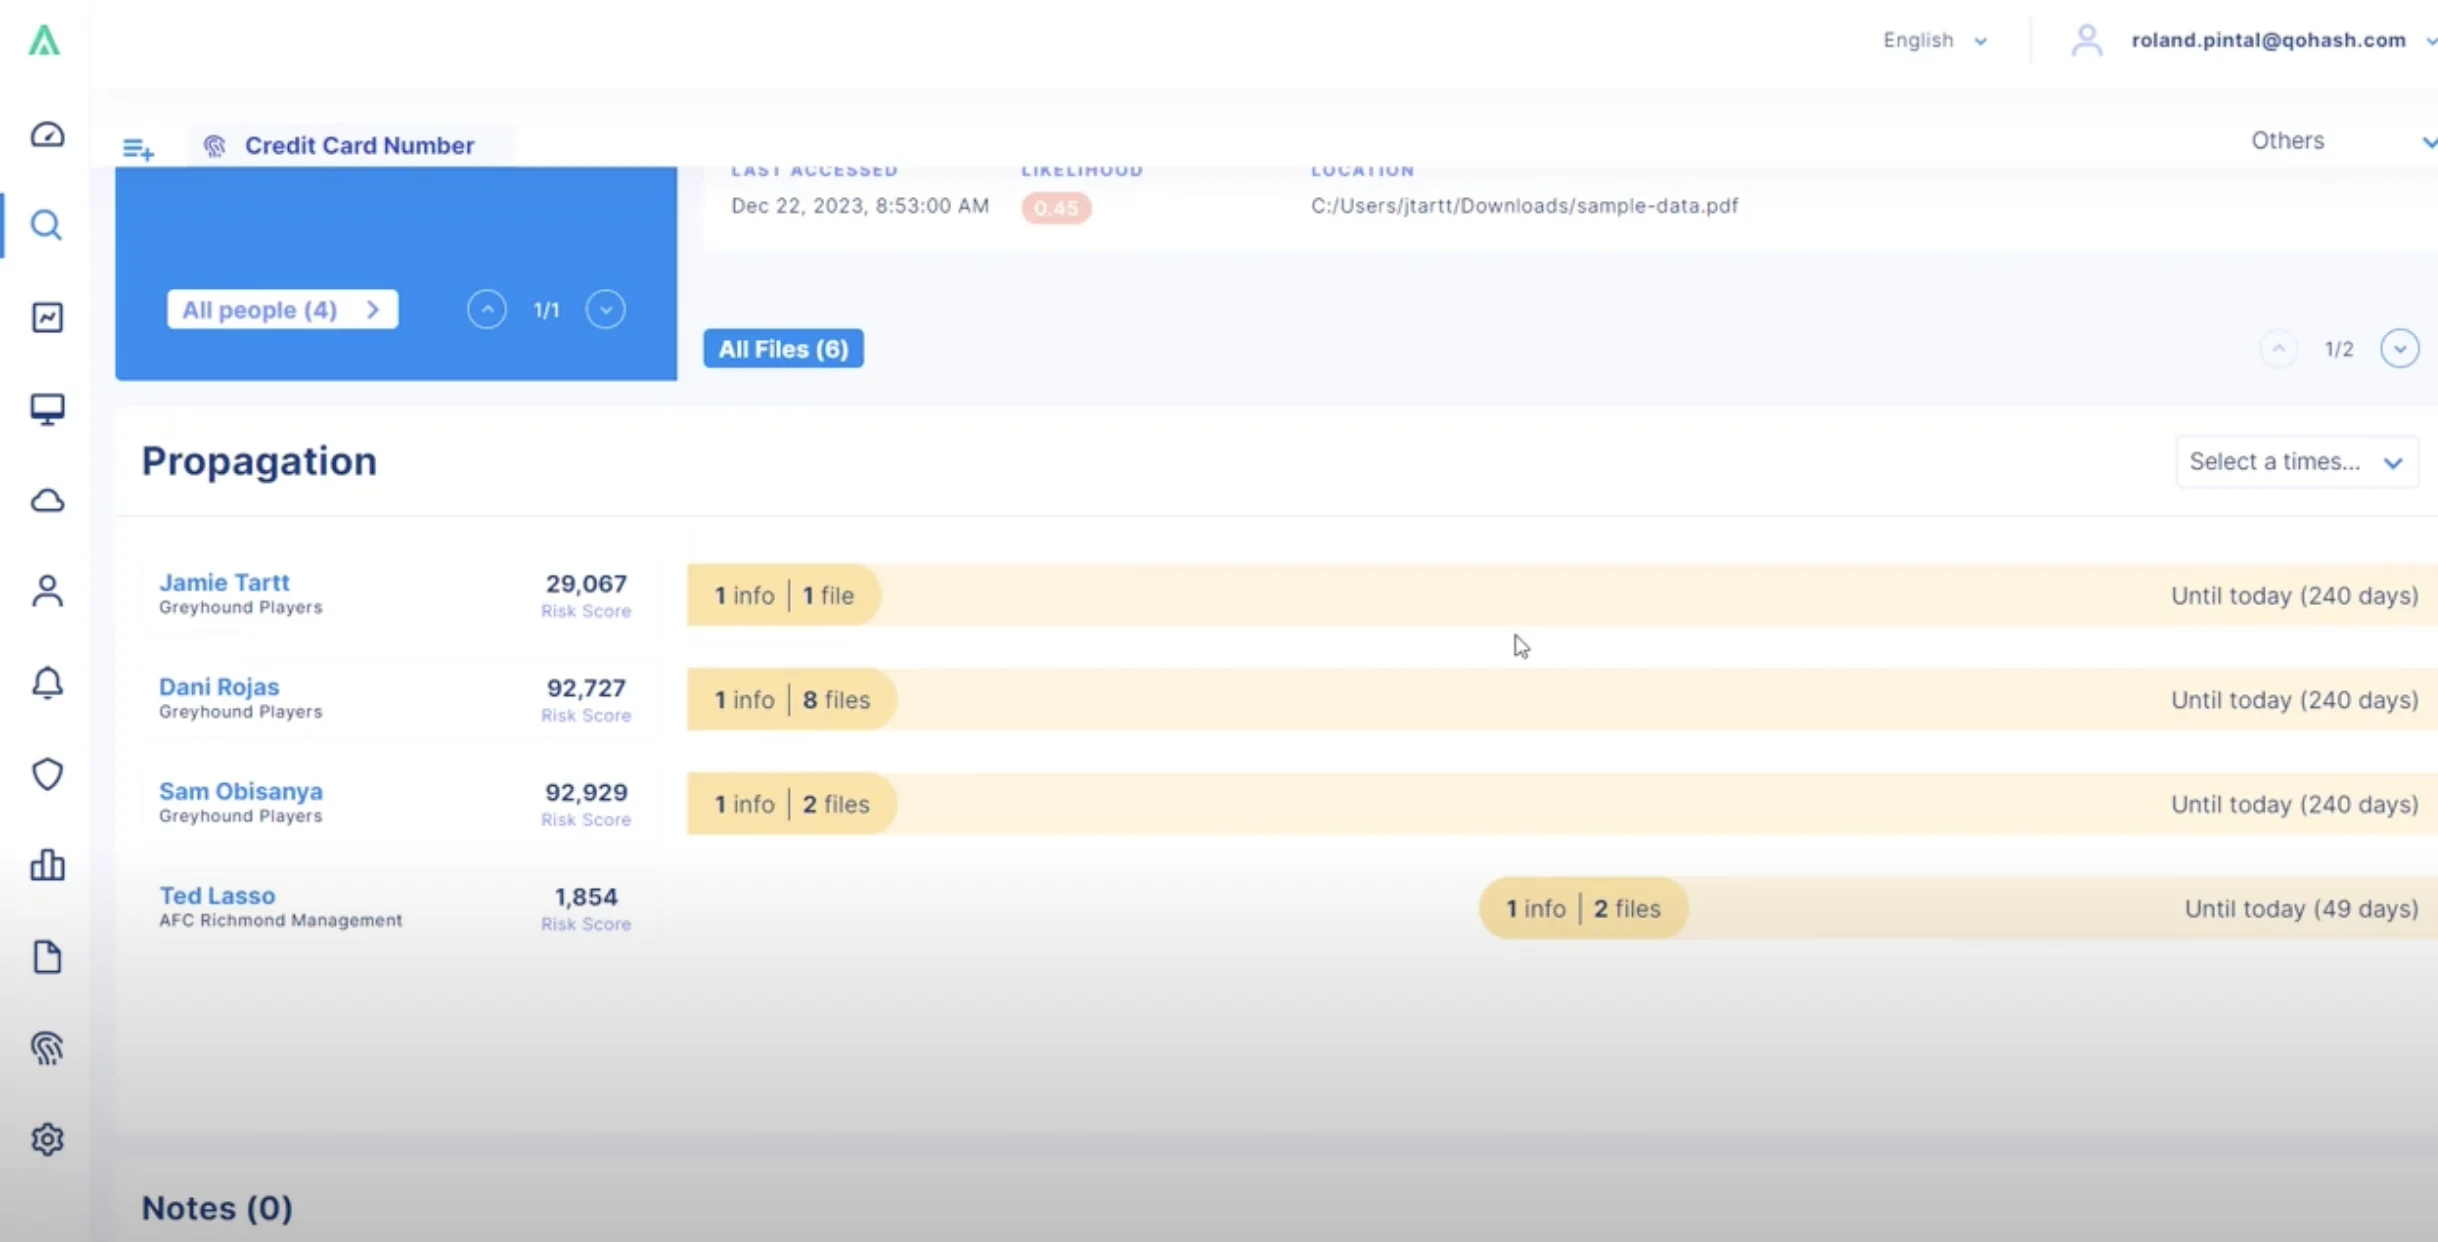Go to previous files page arrow
This screenshot has width=2438, height=1242.
[2279, 349]
